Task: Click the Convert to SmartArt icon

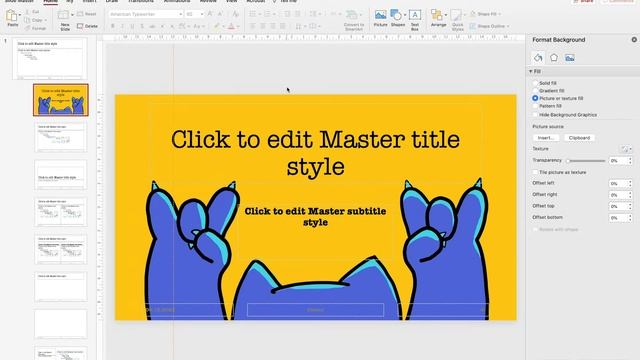Action: pos(352,15)
